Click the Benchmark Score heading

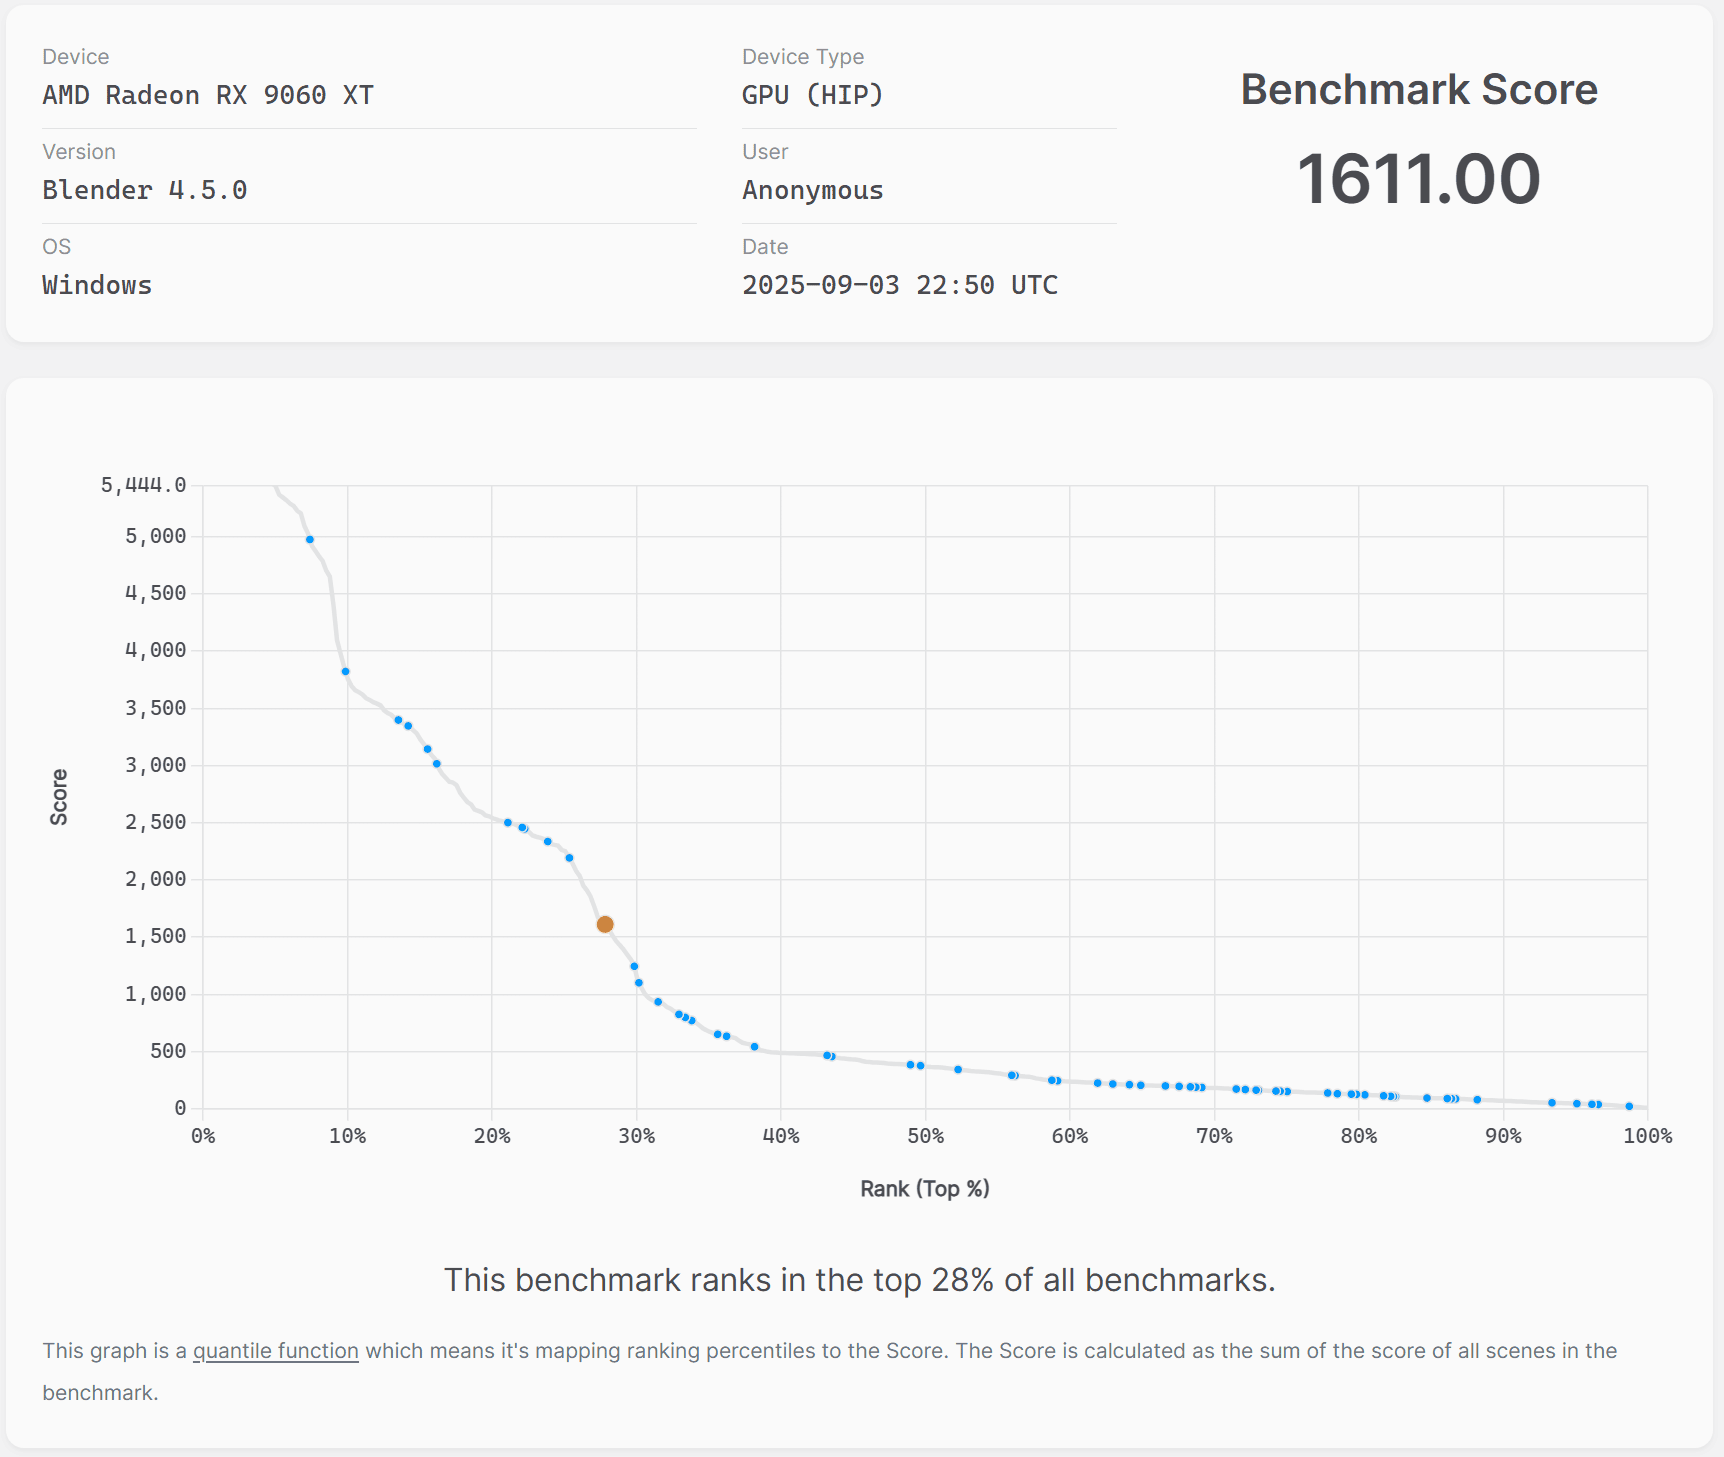(x=1418, y=90)
